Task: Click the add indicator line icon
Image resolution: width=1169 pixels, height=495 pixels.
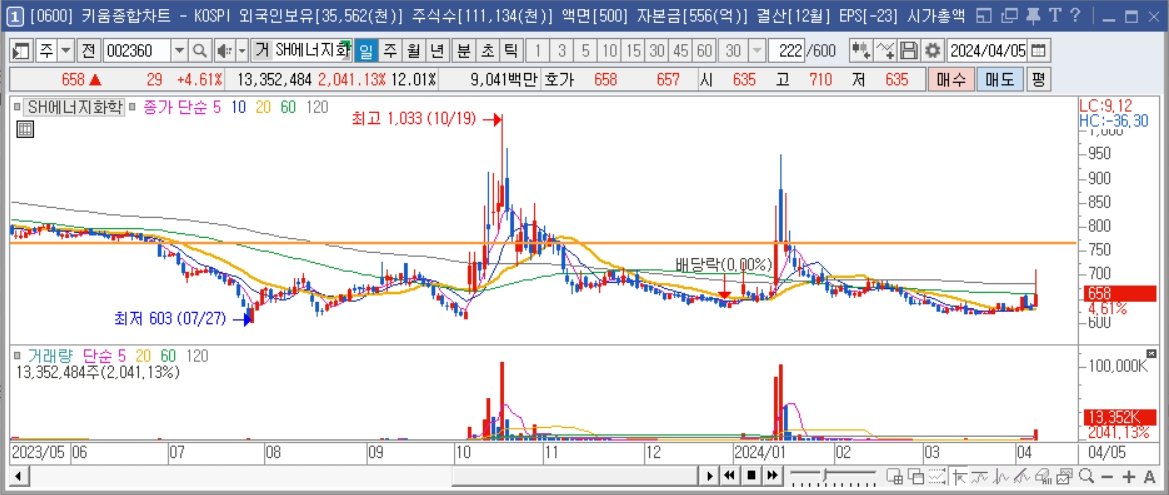Action: pyautogui.click(x=885, y=51)
